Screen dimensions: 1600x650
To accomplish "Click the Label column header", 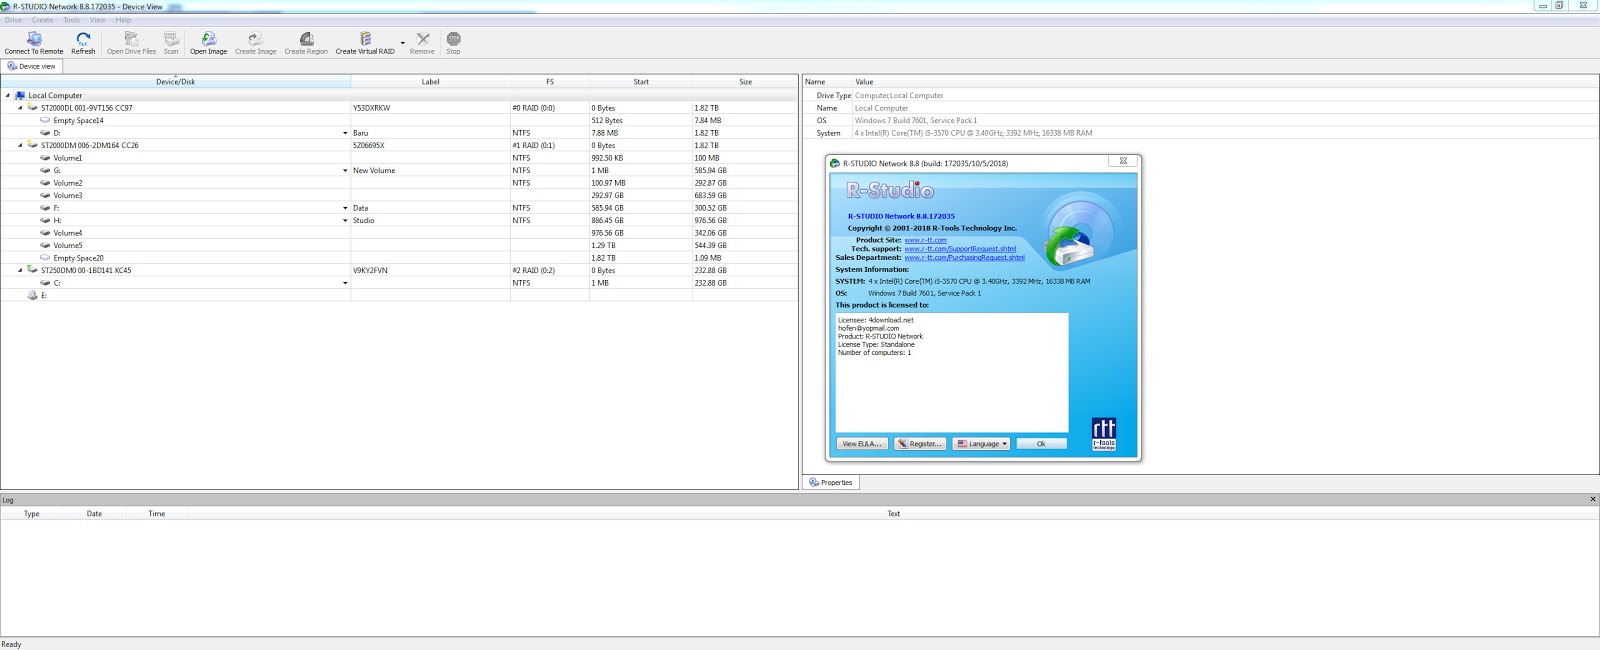I will (430, 82).
